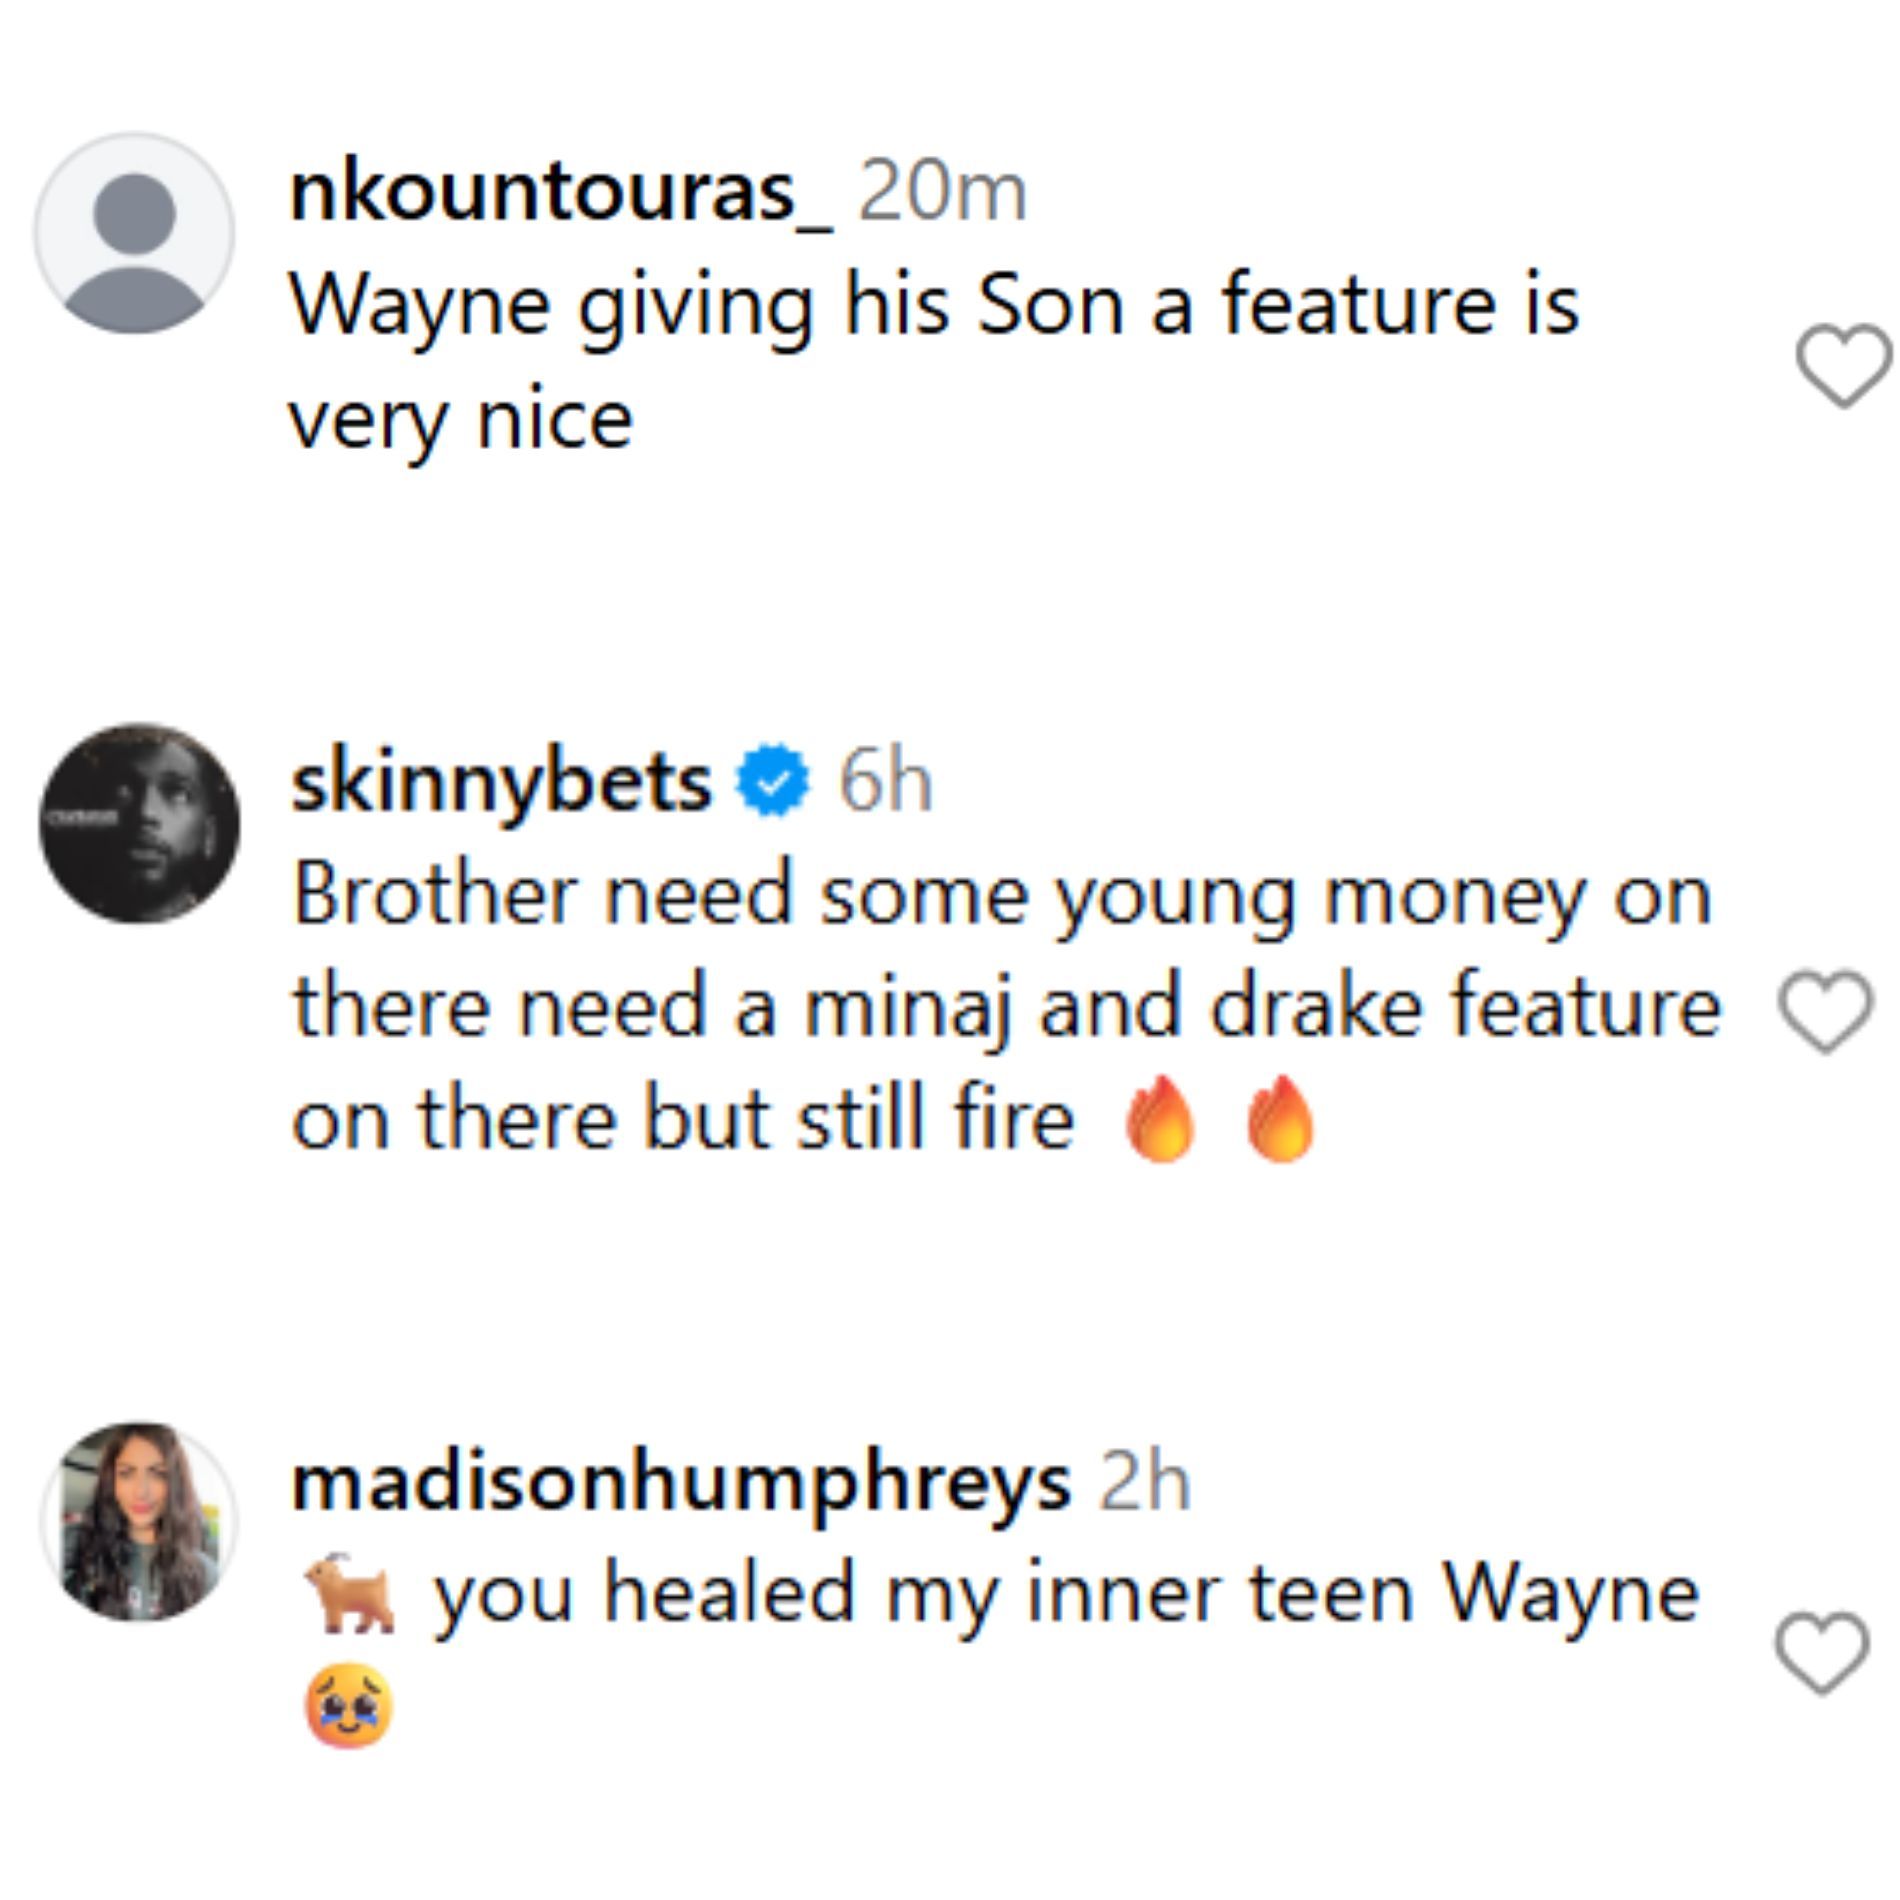Like the madisonhumphreys comment with heart
The image size is (1900, 1900).
(1822, 1653)
